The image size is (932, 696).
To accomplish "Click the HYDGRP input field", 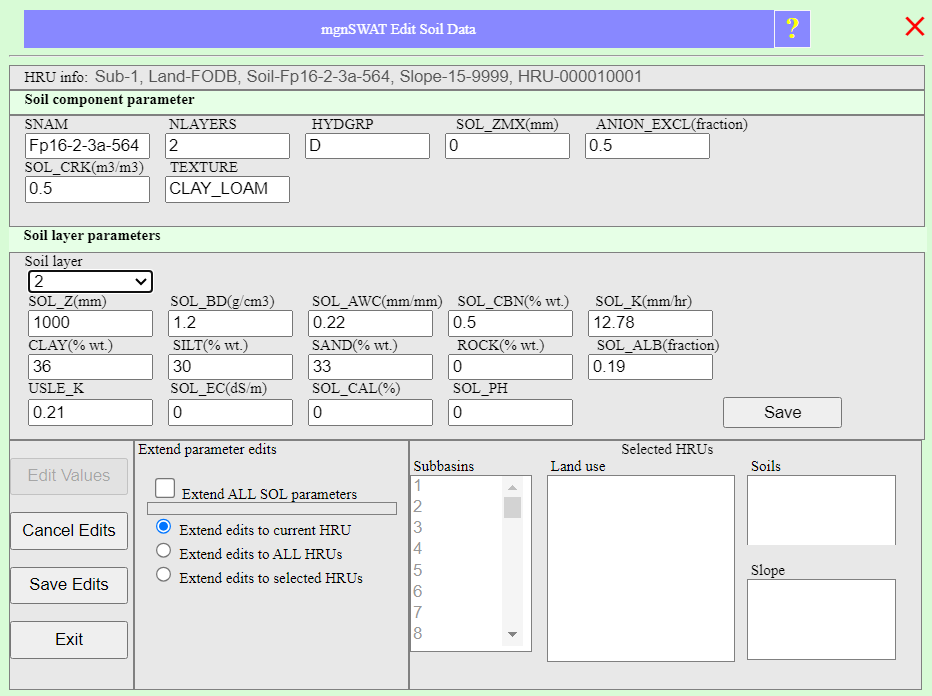I will pyautogui.click(x=367, y=146).
